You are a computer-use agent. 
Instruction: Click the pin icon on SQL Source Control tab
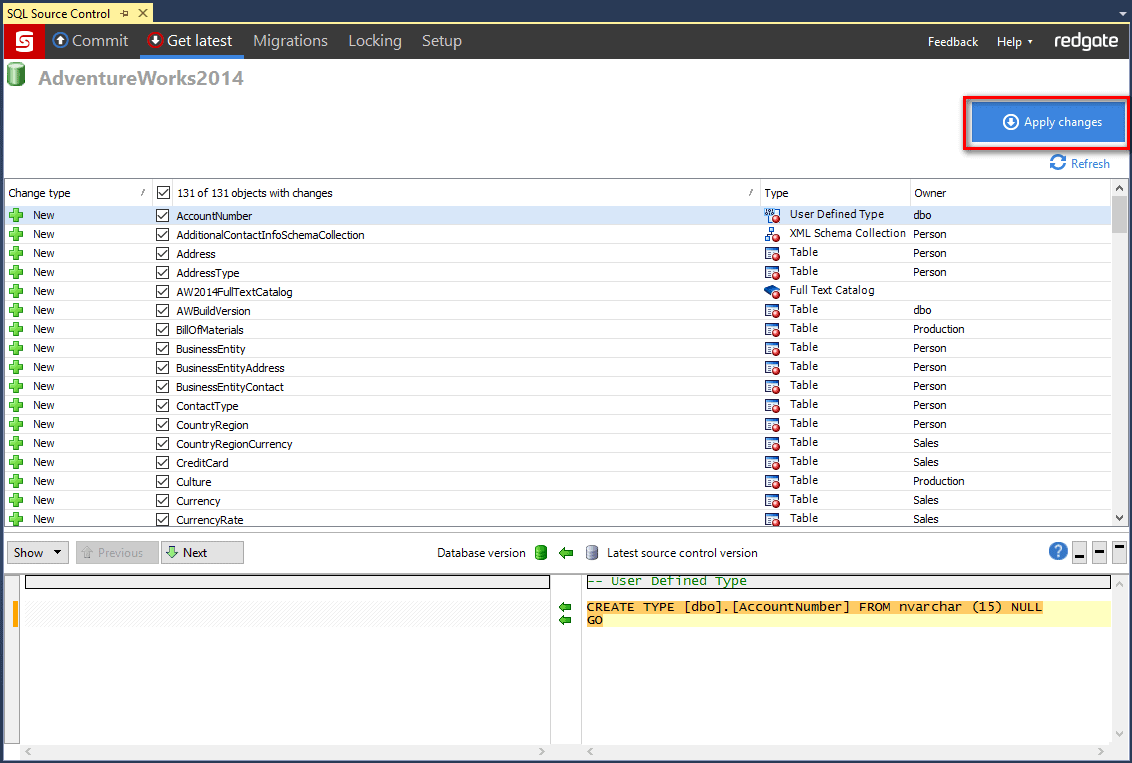click(x=124, y=14)
